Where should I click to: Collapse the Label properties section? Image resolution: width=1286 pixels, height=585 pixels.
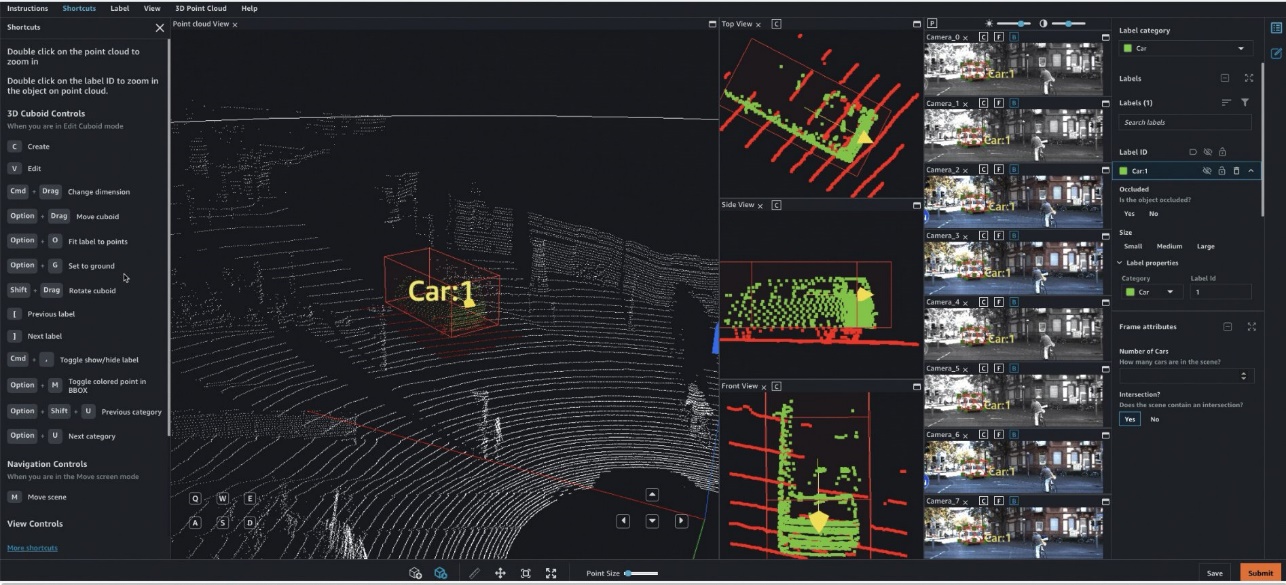[x=1120, y=263]
